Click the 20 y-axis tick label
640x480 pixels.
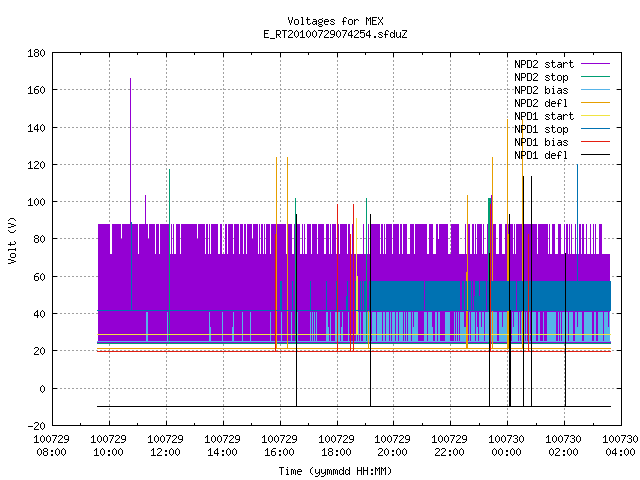39,351
